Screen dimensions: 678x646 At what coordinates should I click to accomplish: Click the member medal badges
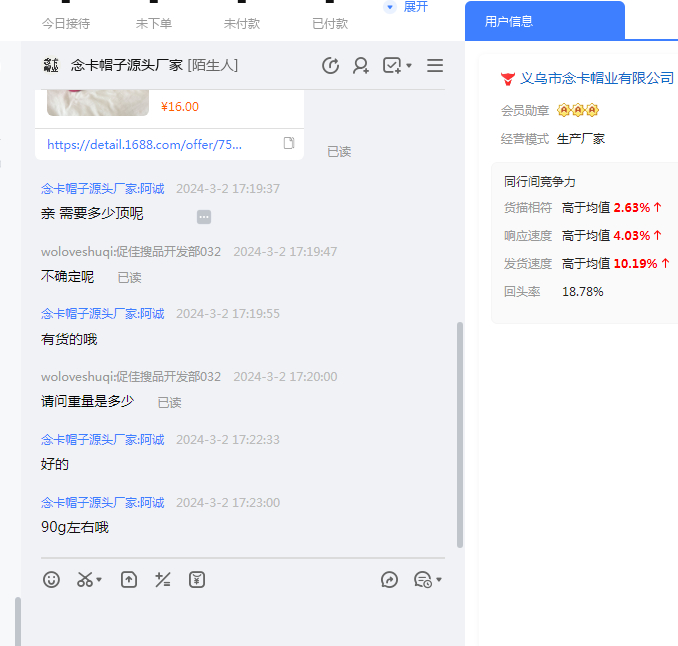pyautogui.click(x=578, y=111)
